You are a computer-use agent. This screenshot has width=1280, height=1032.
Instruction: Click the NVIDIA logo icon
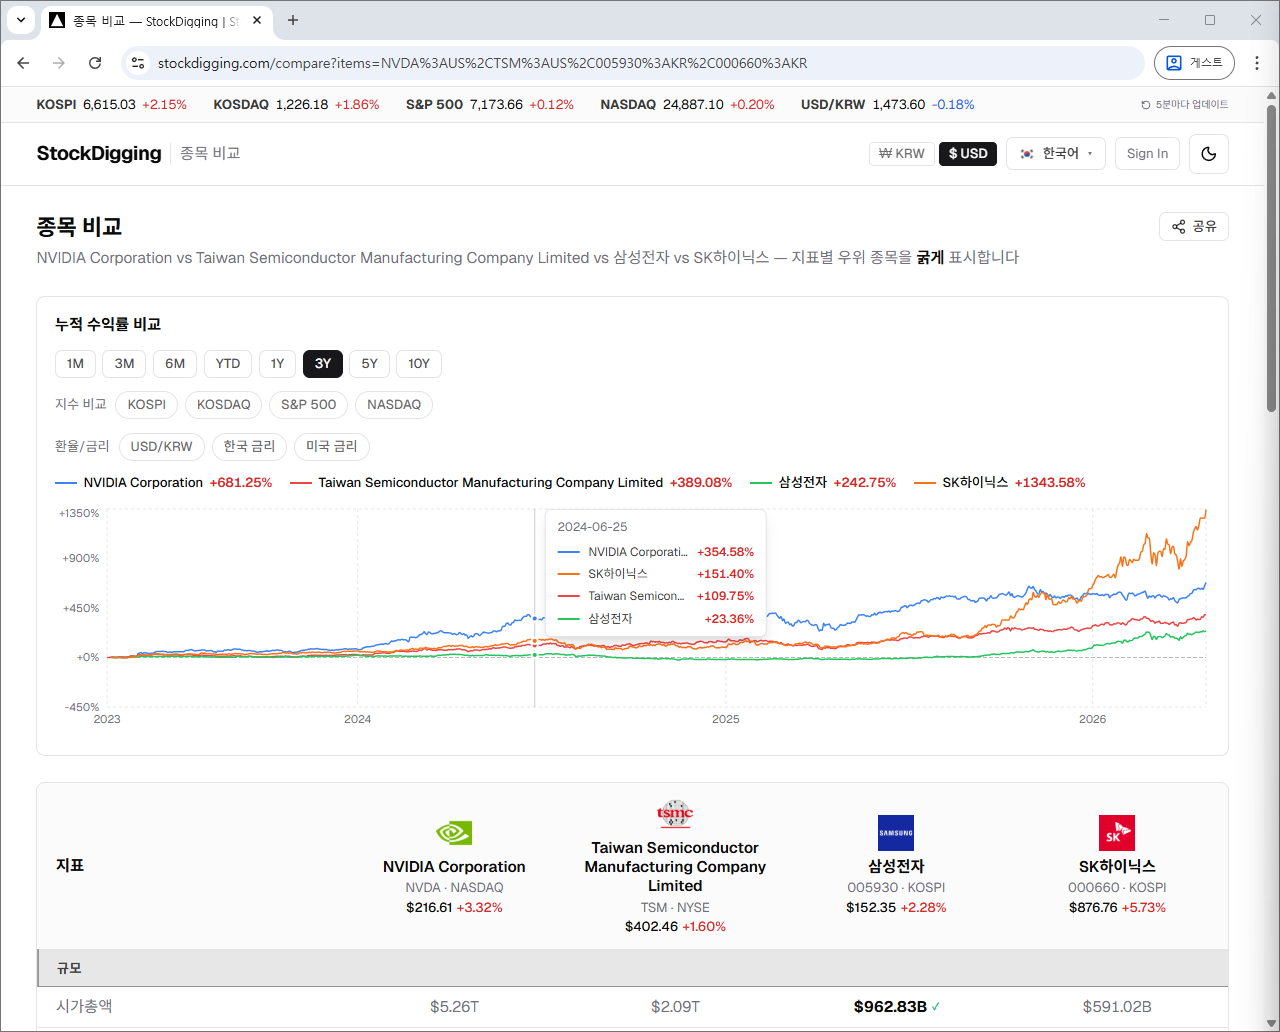[454, 833]
